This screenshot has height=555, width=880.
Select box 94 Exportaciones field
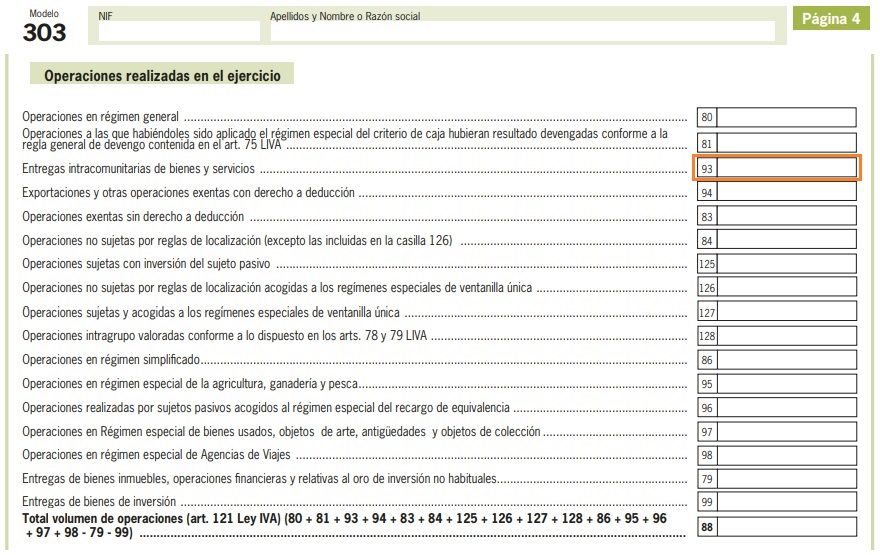click(x=786, y=192)
